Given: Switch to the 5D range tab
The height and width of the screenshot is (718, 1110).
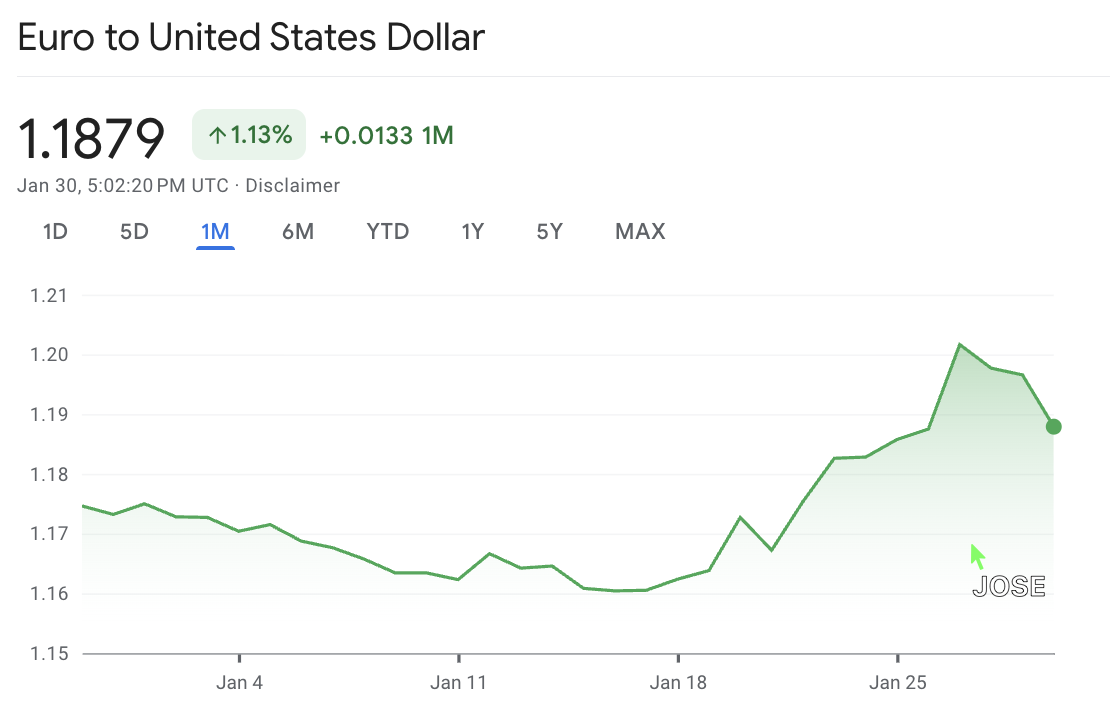Looking at the screenshot, I should (134, 232).
